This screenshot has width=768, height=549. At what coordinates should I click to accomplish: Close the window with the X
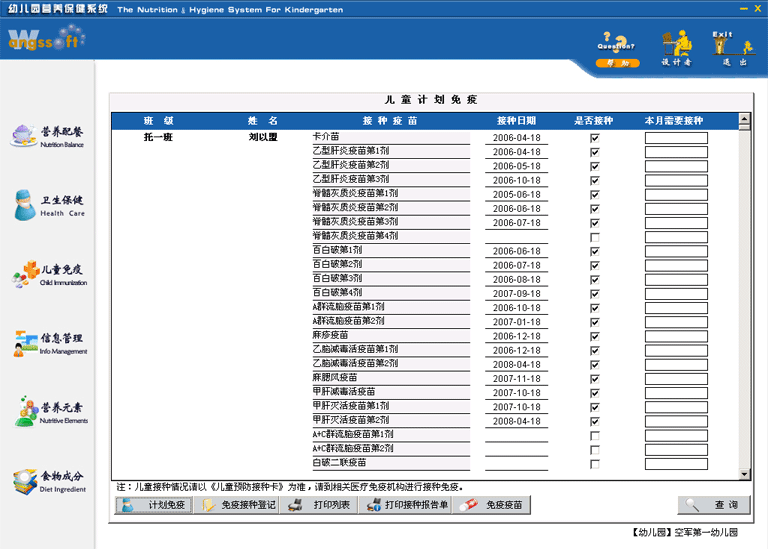[x=757, y=8]
